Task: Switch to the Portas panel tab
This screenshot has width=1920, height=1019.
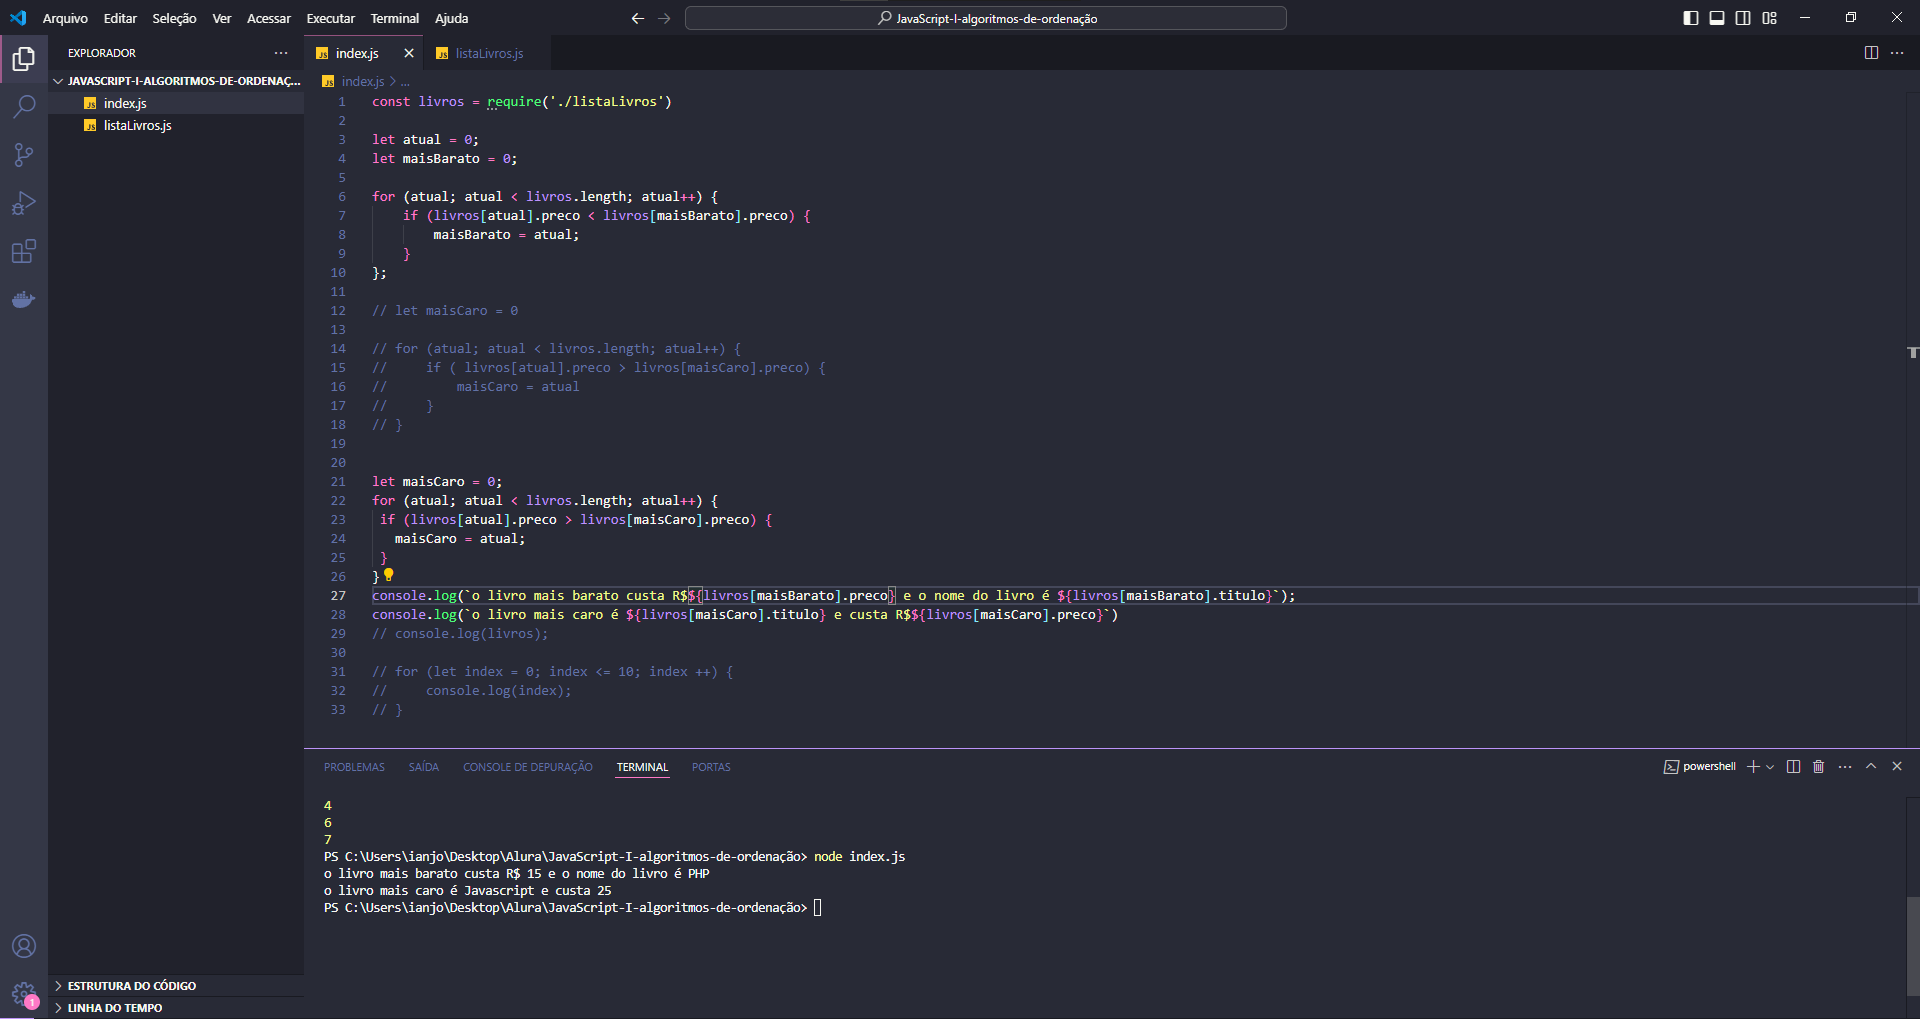Action: click(711, 767)
